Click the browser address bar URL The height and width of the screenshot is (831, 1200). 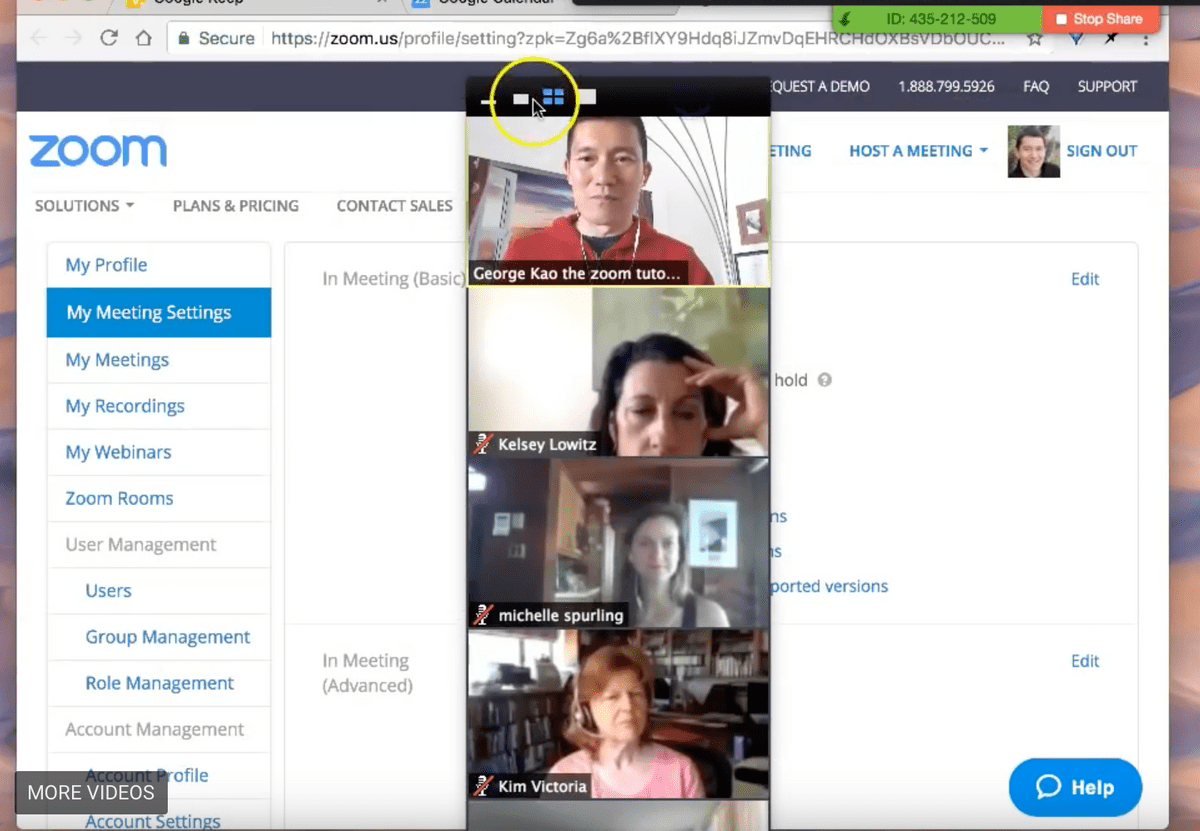click(x=638, y=39)
